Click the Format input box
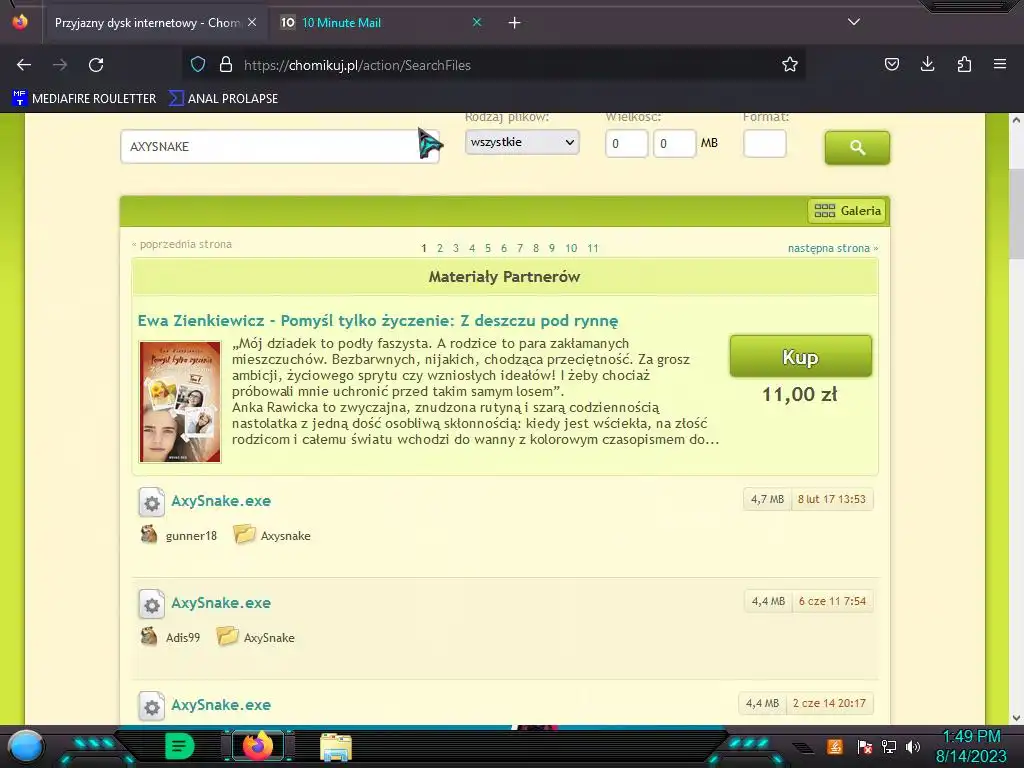The width and height of the screenshot is (1024, 768). point(764,144)
